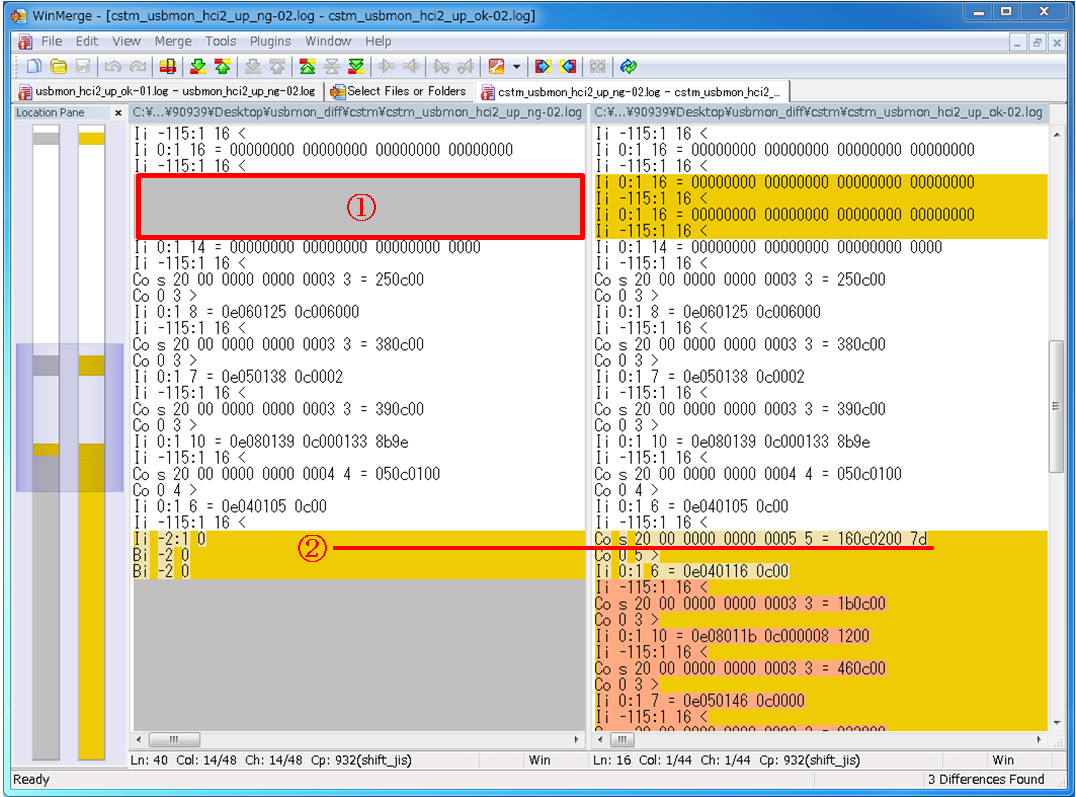Screen dimensions: 1076x797
Task: Jump to next difference (red down arrow)
Action: tap(198, 67)
